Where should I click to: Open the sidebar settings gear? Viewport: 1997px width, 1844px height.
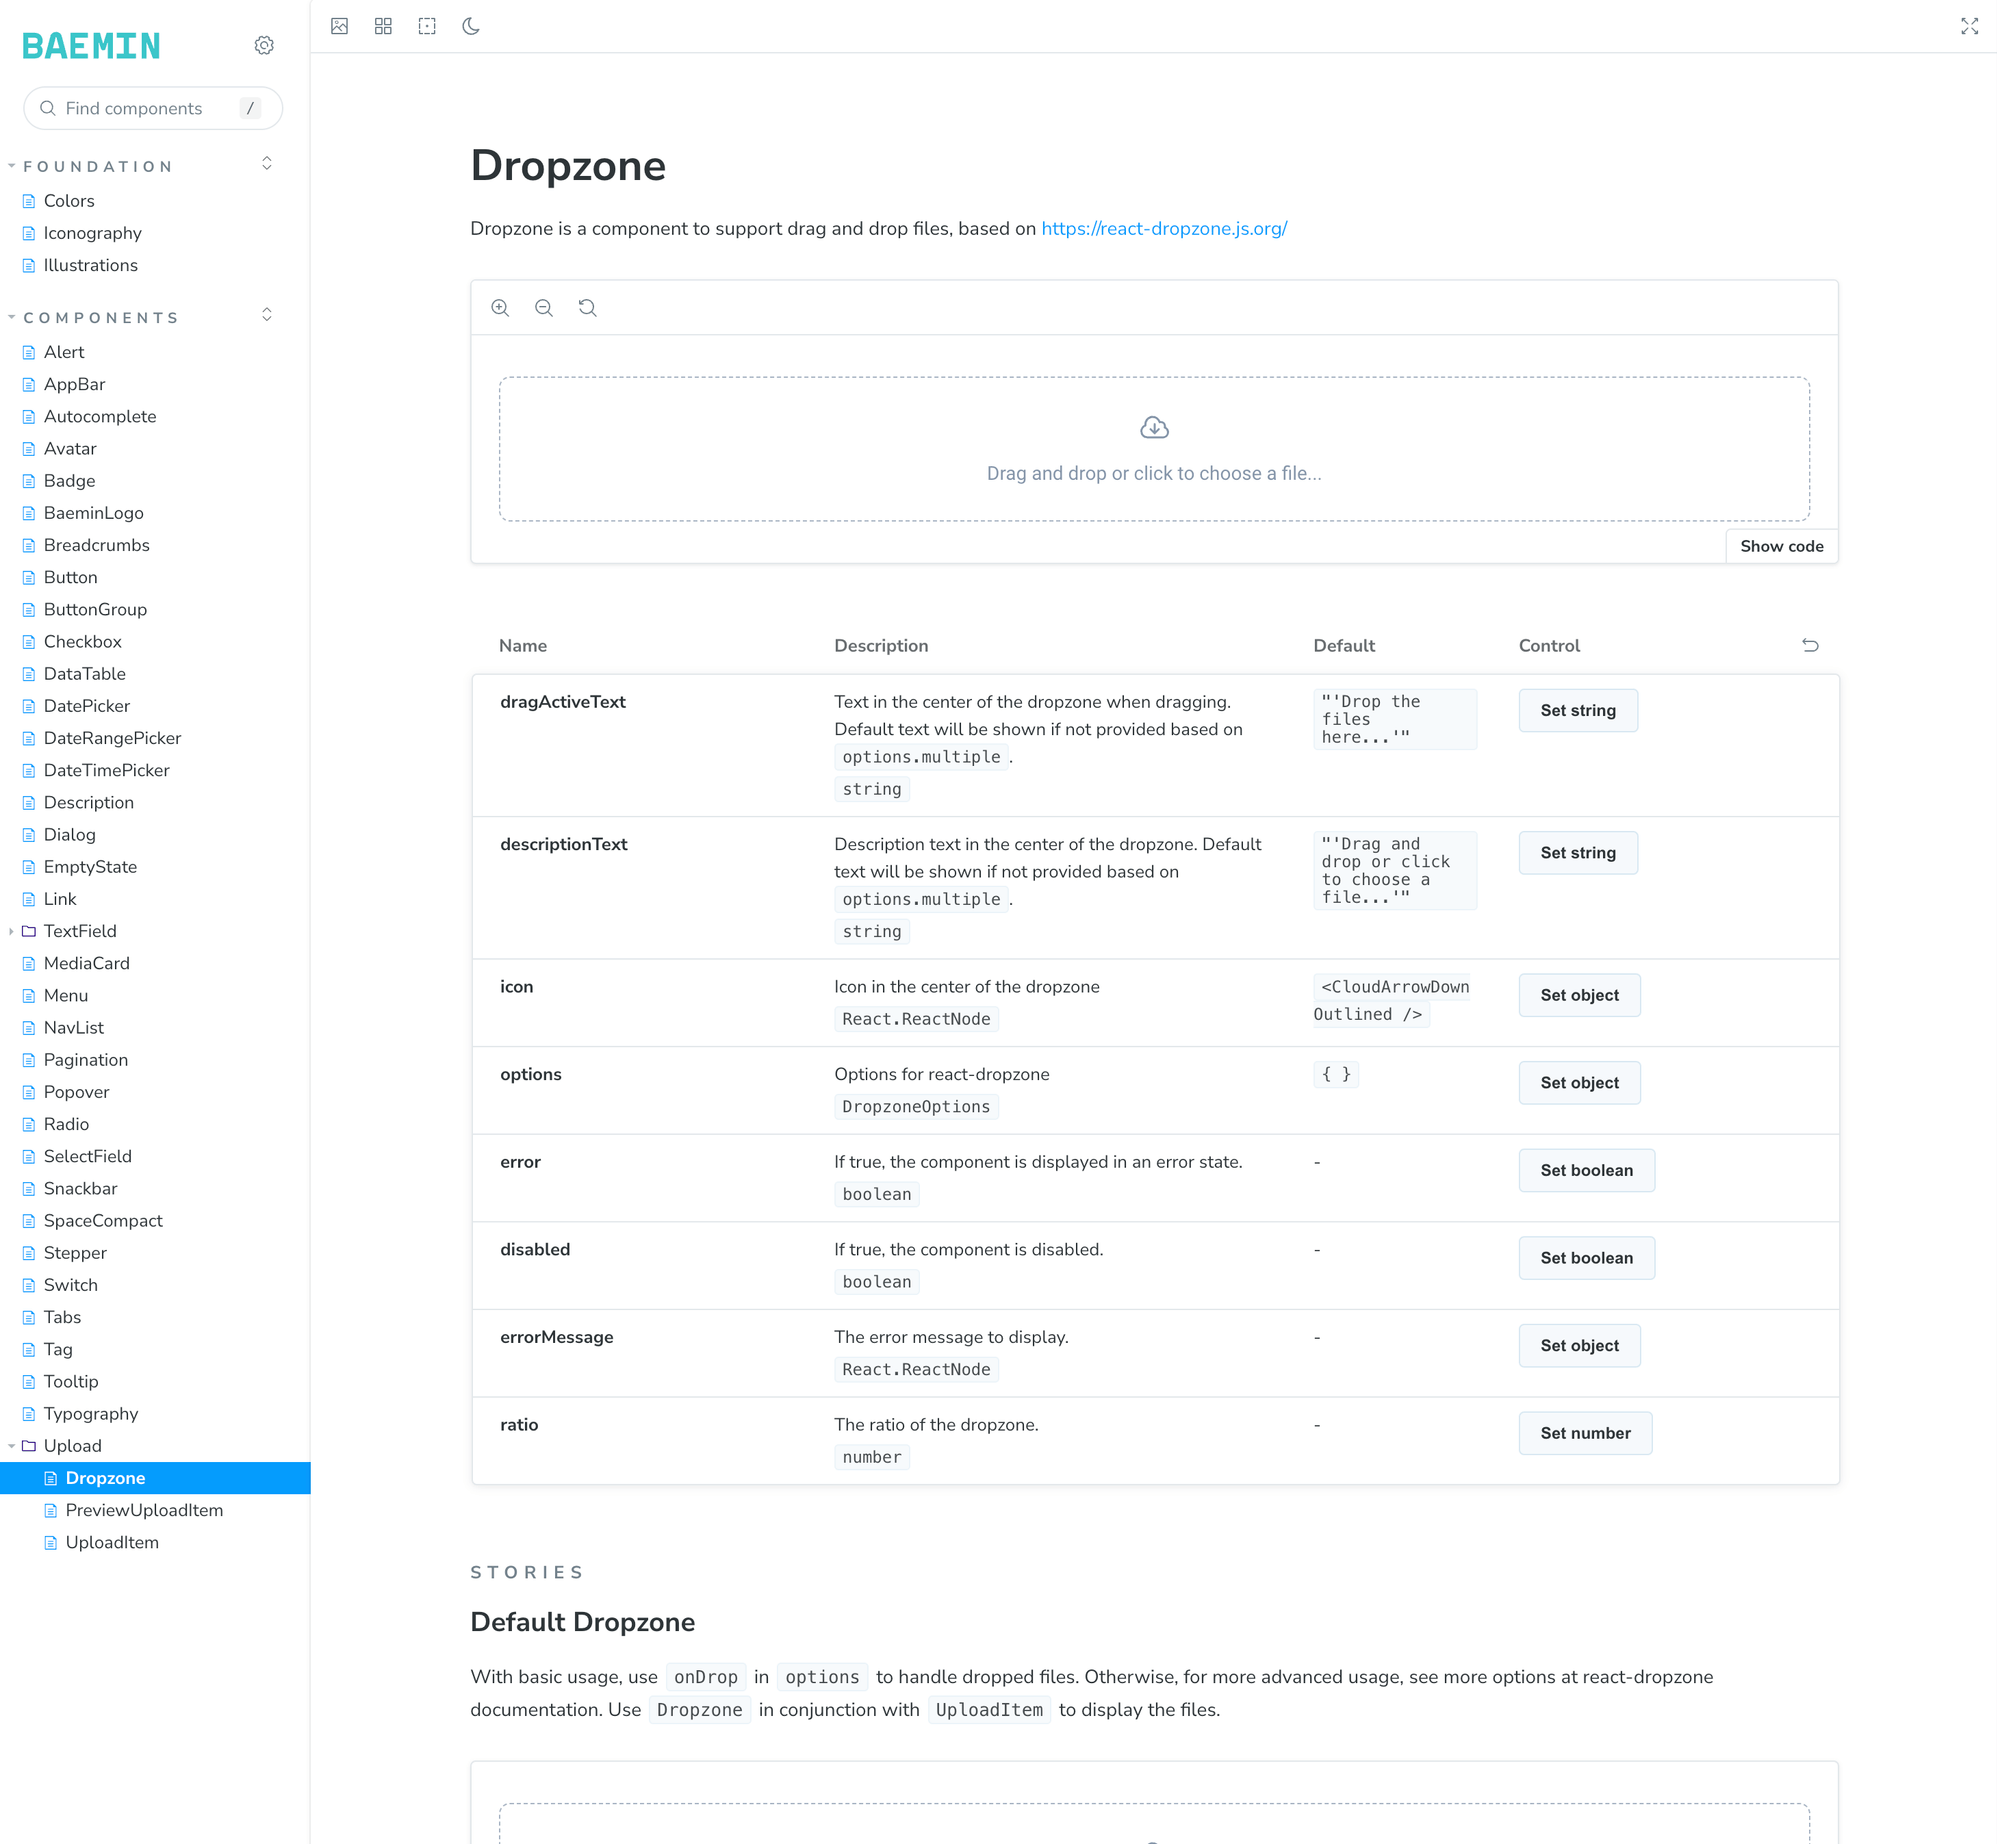tap(264, 45)
